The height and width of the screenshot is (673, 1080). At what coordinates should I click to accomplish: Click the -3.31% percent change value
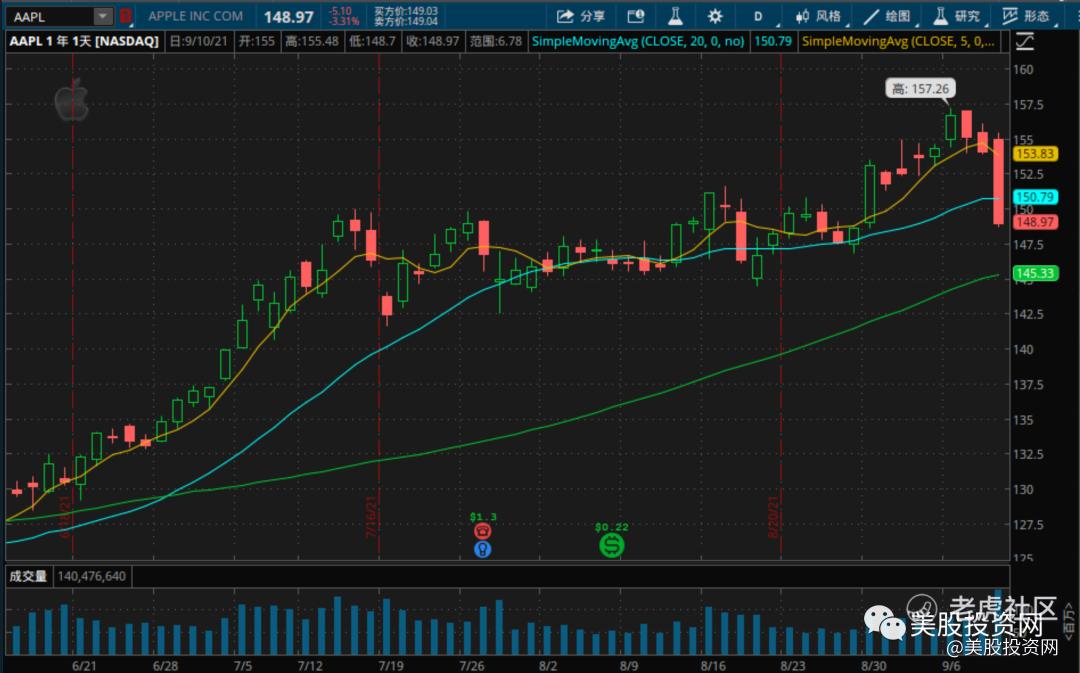tap(344, 21)
